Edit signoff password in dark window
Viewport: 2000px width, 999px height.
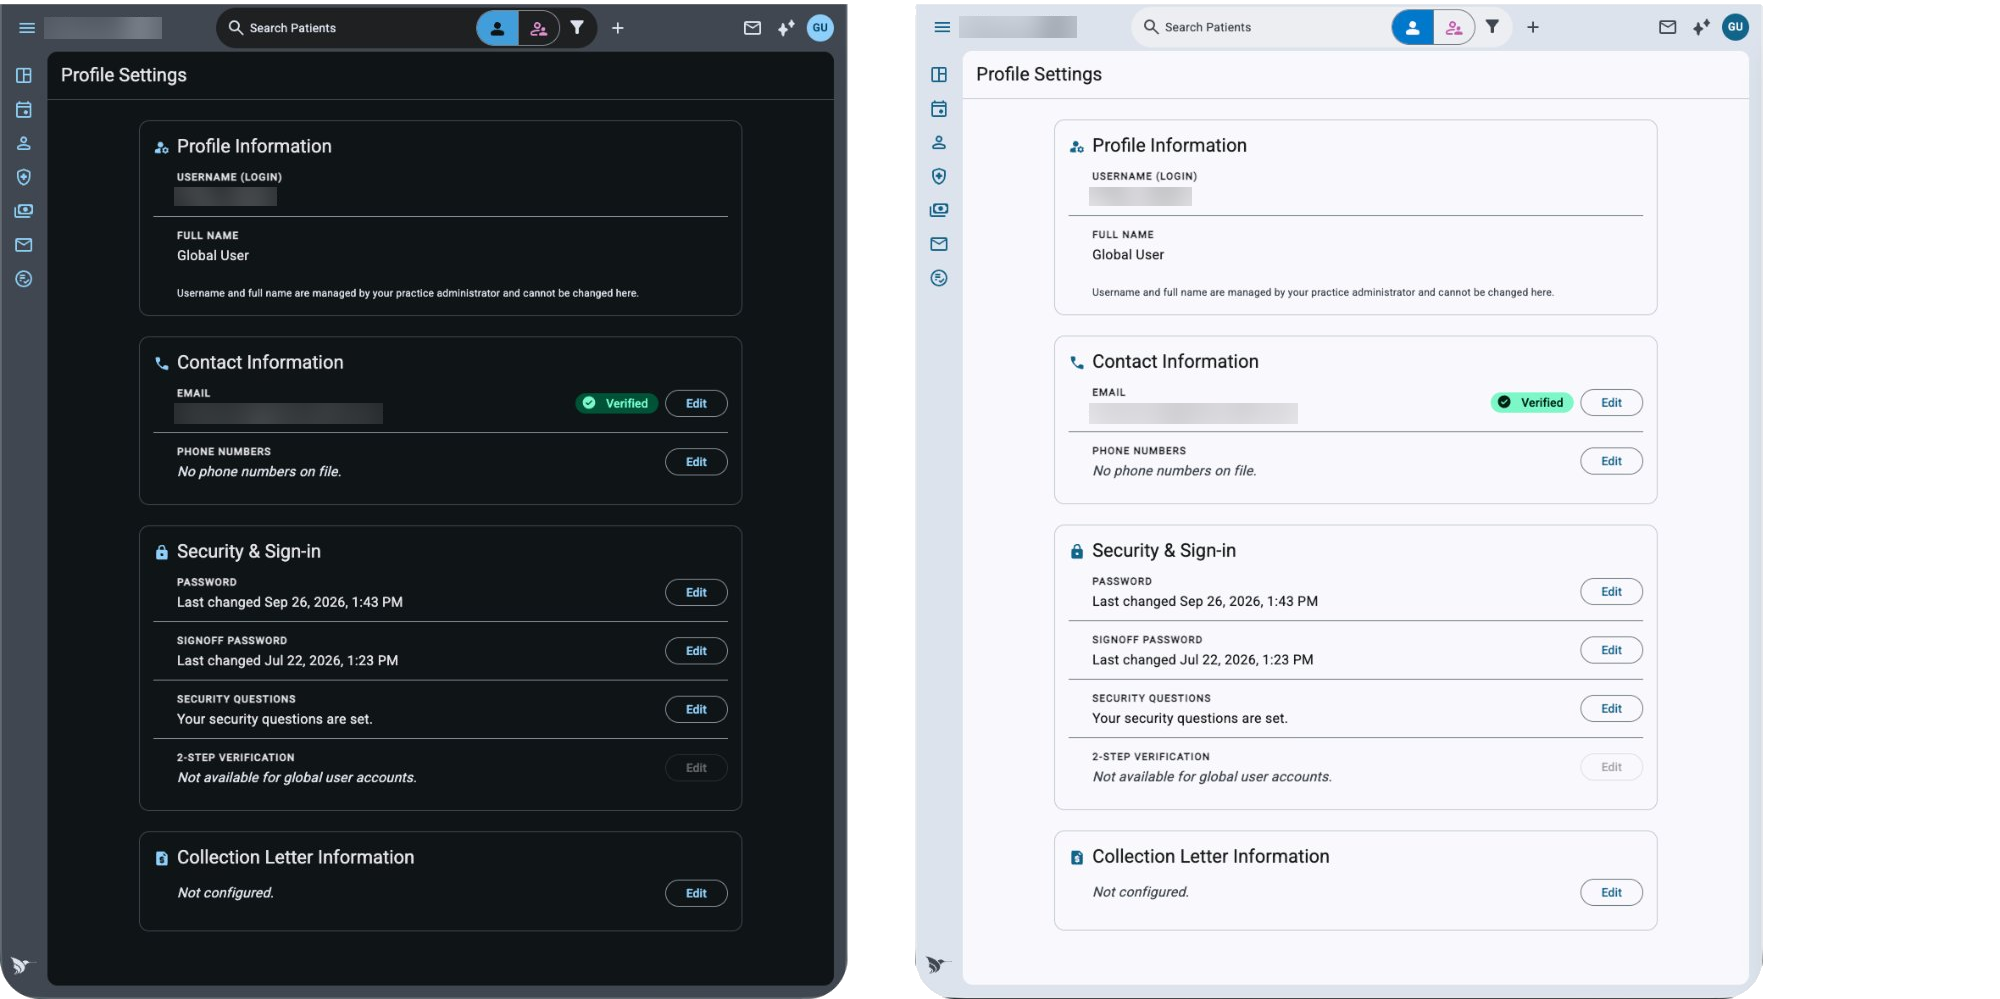click(x=696, y=651)
